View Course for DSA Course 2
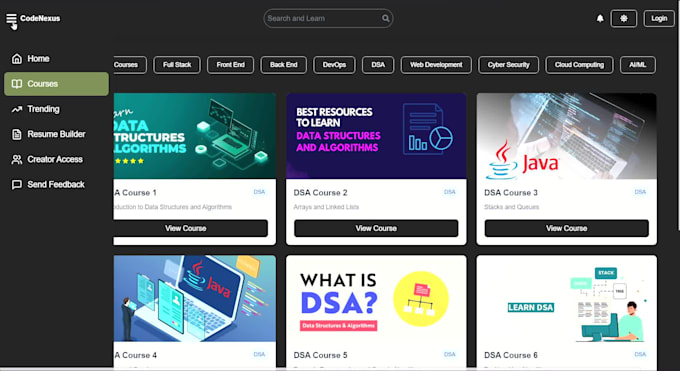680x371 pixels. [x=376, y=228]
